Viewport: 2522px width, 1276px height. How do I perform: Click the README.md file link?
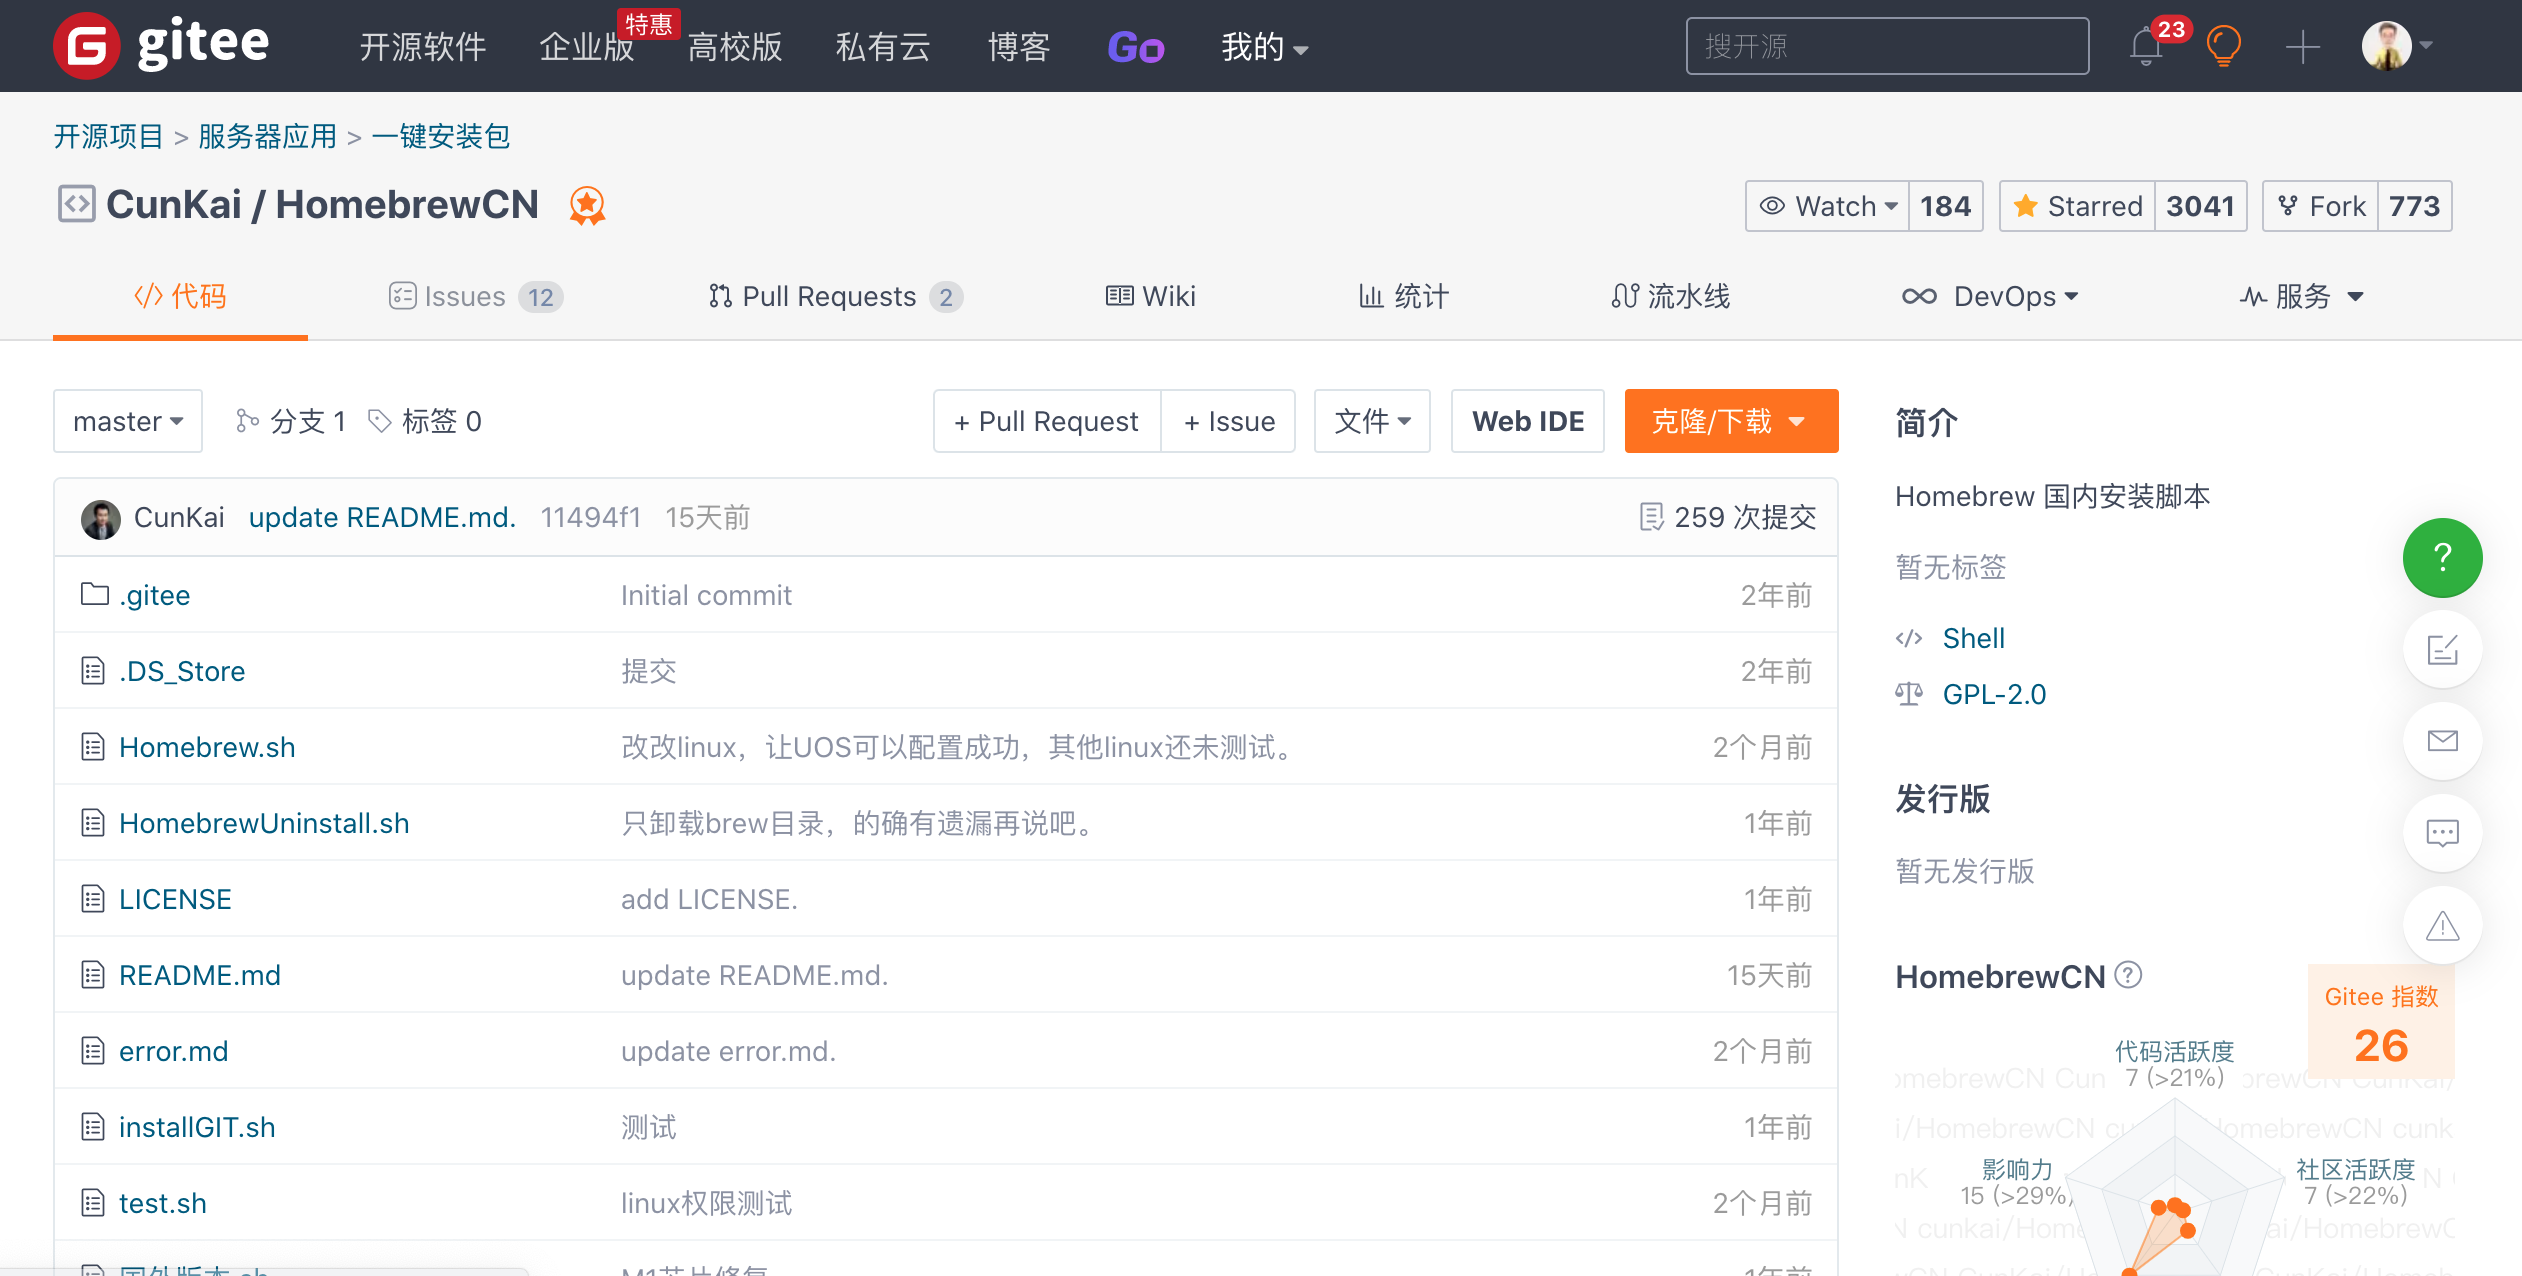[x=200, y=975]
